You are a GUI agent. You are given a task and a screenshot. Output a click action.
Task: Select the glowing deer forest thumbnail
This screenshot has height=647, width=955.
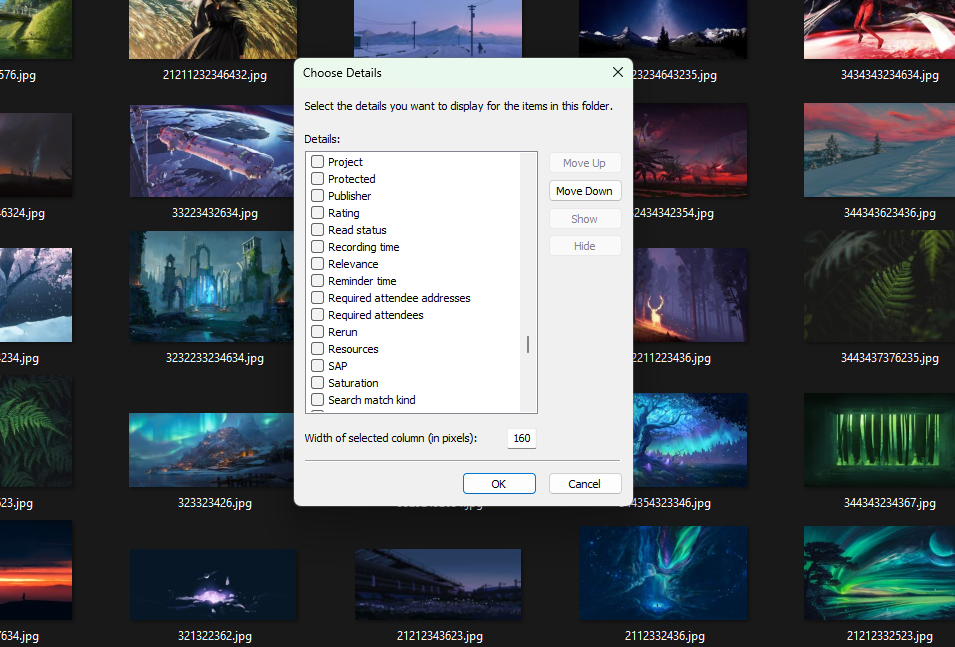coord(690,295)
